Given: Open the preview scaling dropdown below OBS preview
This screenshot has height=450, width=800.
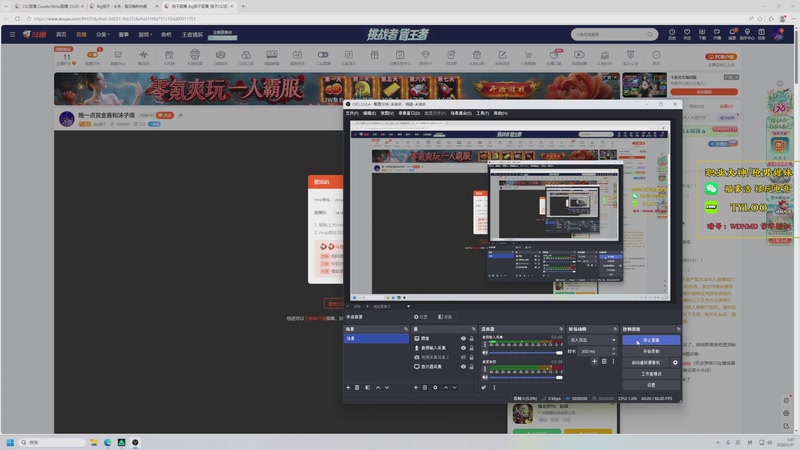Looking at the screenshot, I should coord(408,307).
